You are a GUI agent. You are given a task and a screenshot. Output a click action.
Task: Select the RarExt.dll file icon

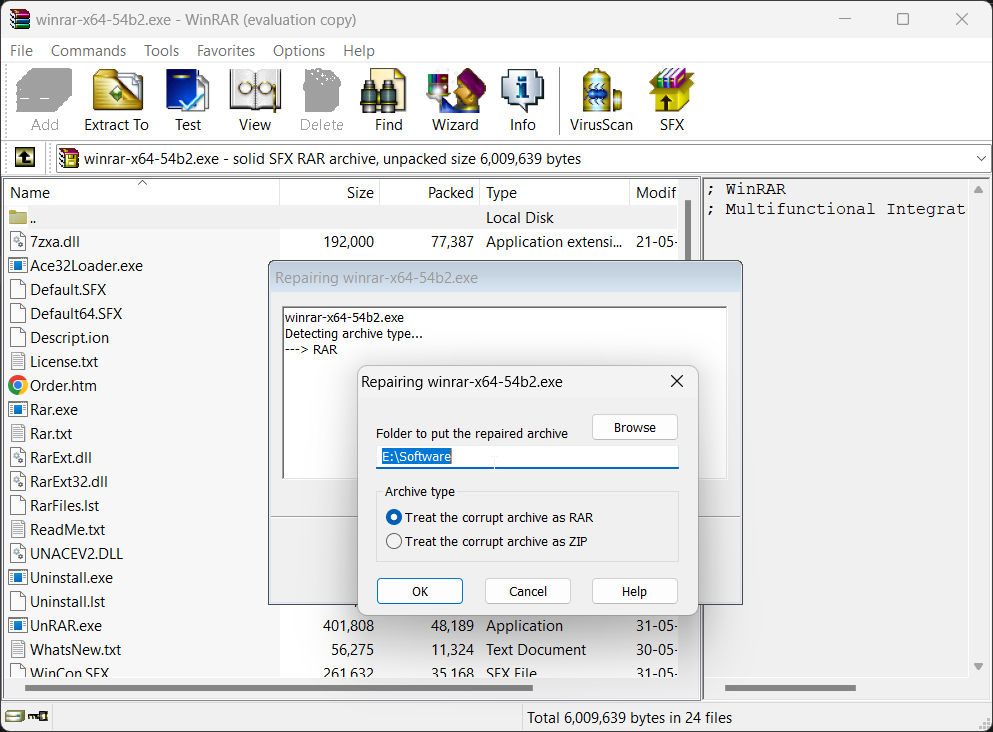(18, 457)
